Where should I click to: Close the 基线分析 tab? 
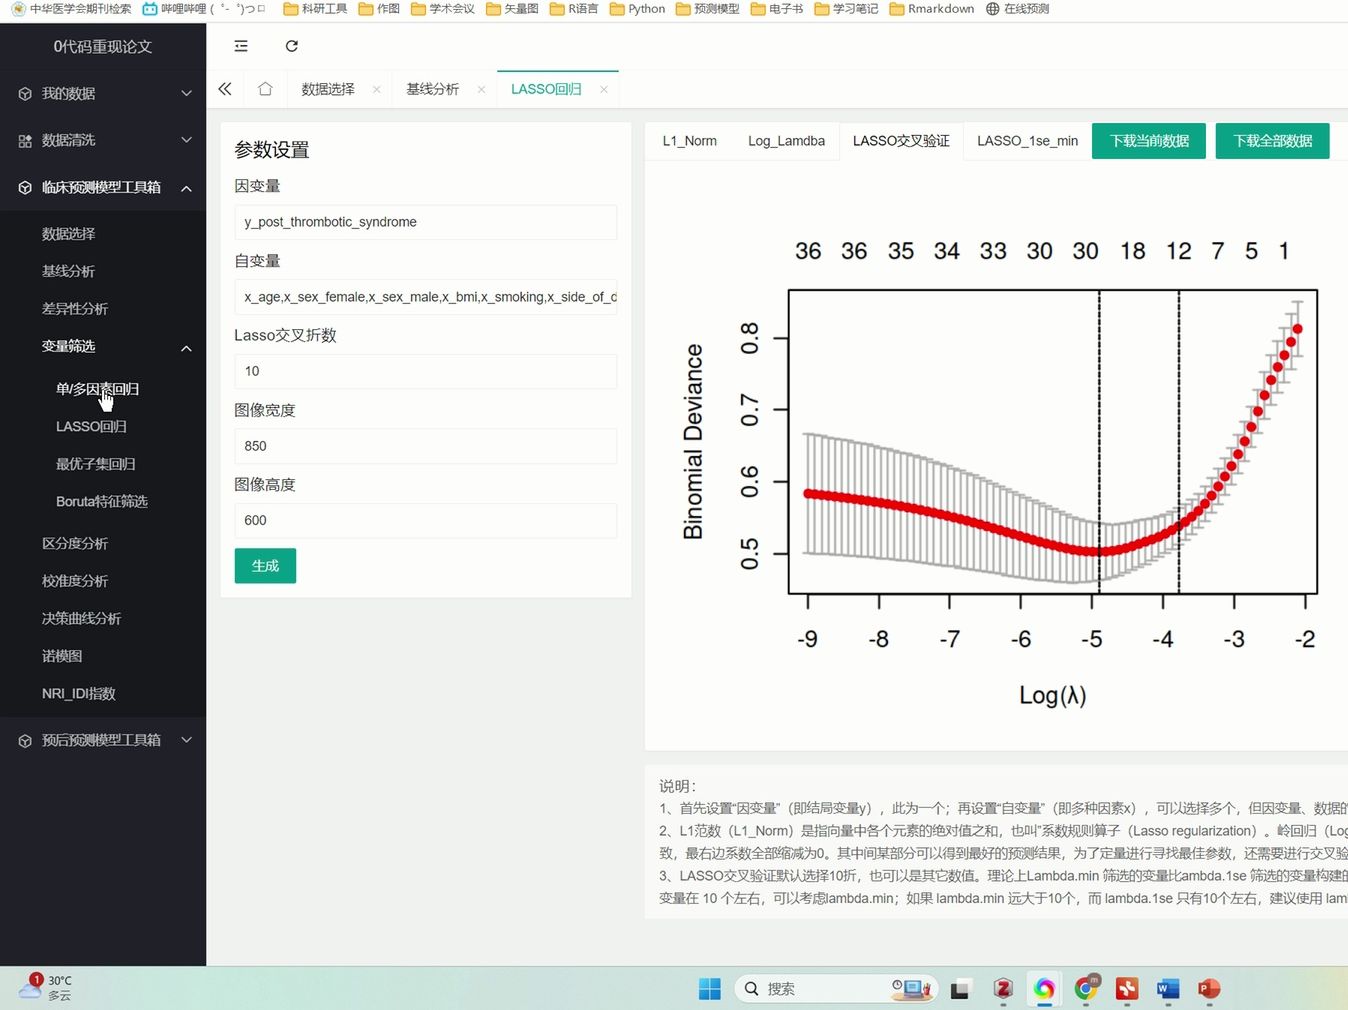click(x=481, y=89)
